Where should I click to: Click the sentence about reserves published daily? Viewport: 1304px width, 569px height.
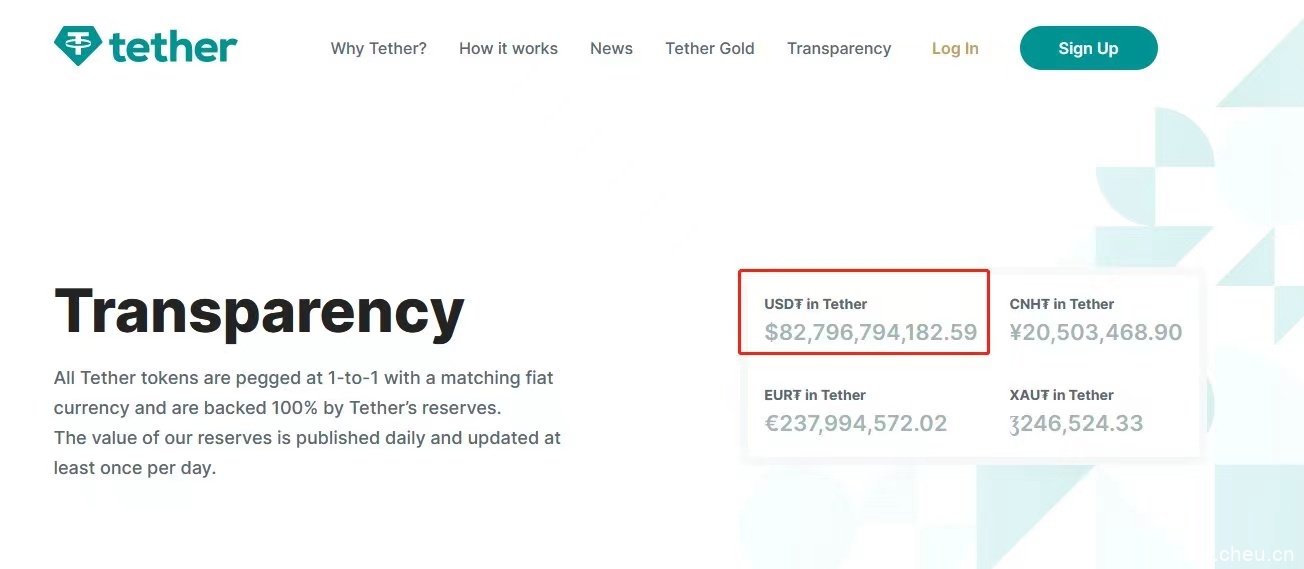[x=306, y=453]
